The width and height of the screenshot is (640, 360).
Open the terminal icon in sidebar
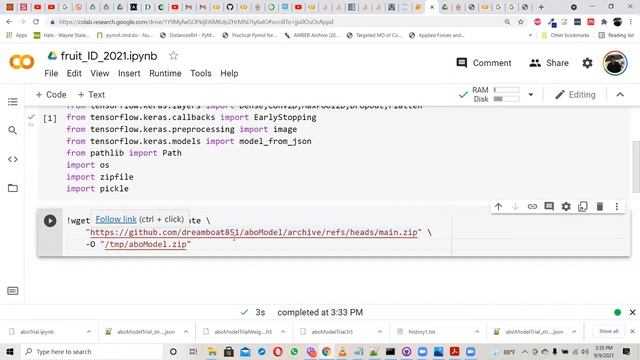(x=13, y=291)
